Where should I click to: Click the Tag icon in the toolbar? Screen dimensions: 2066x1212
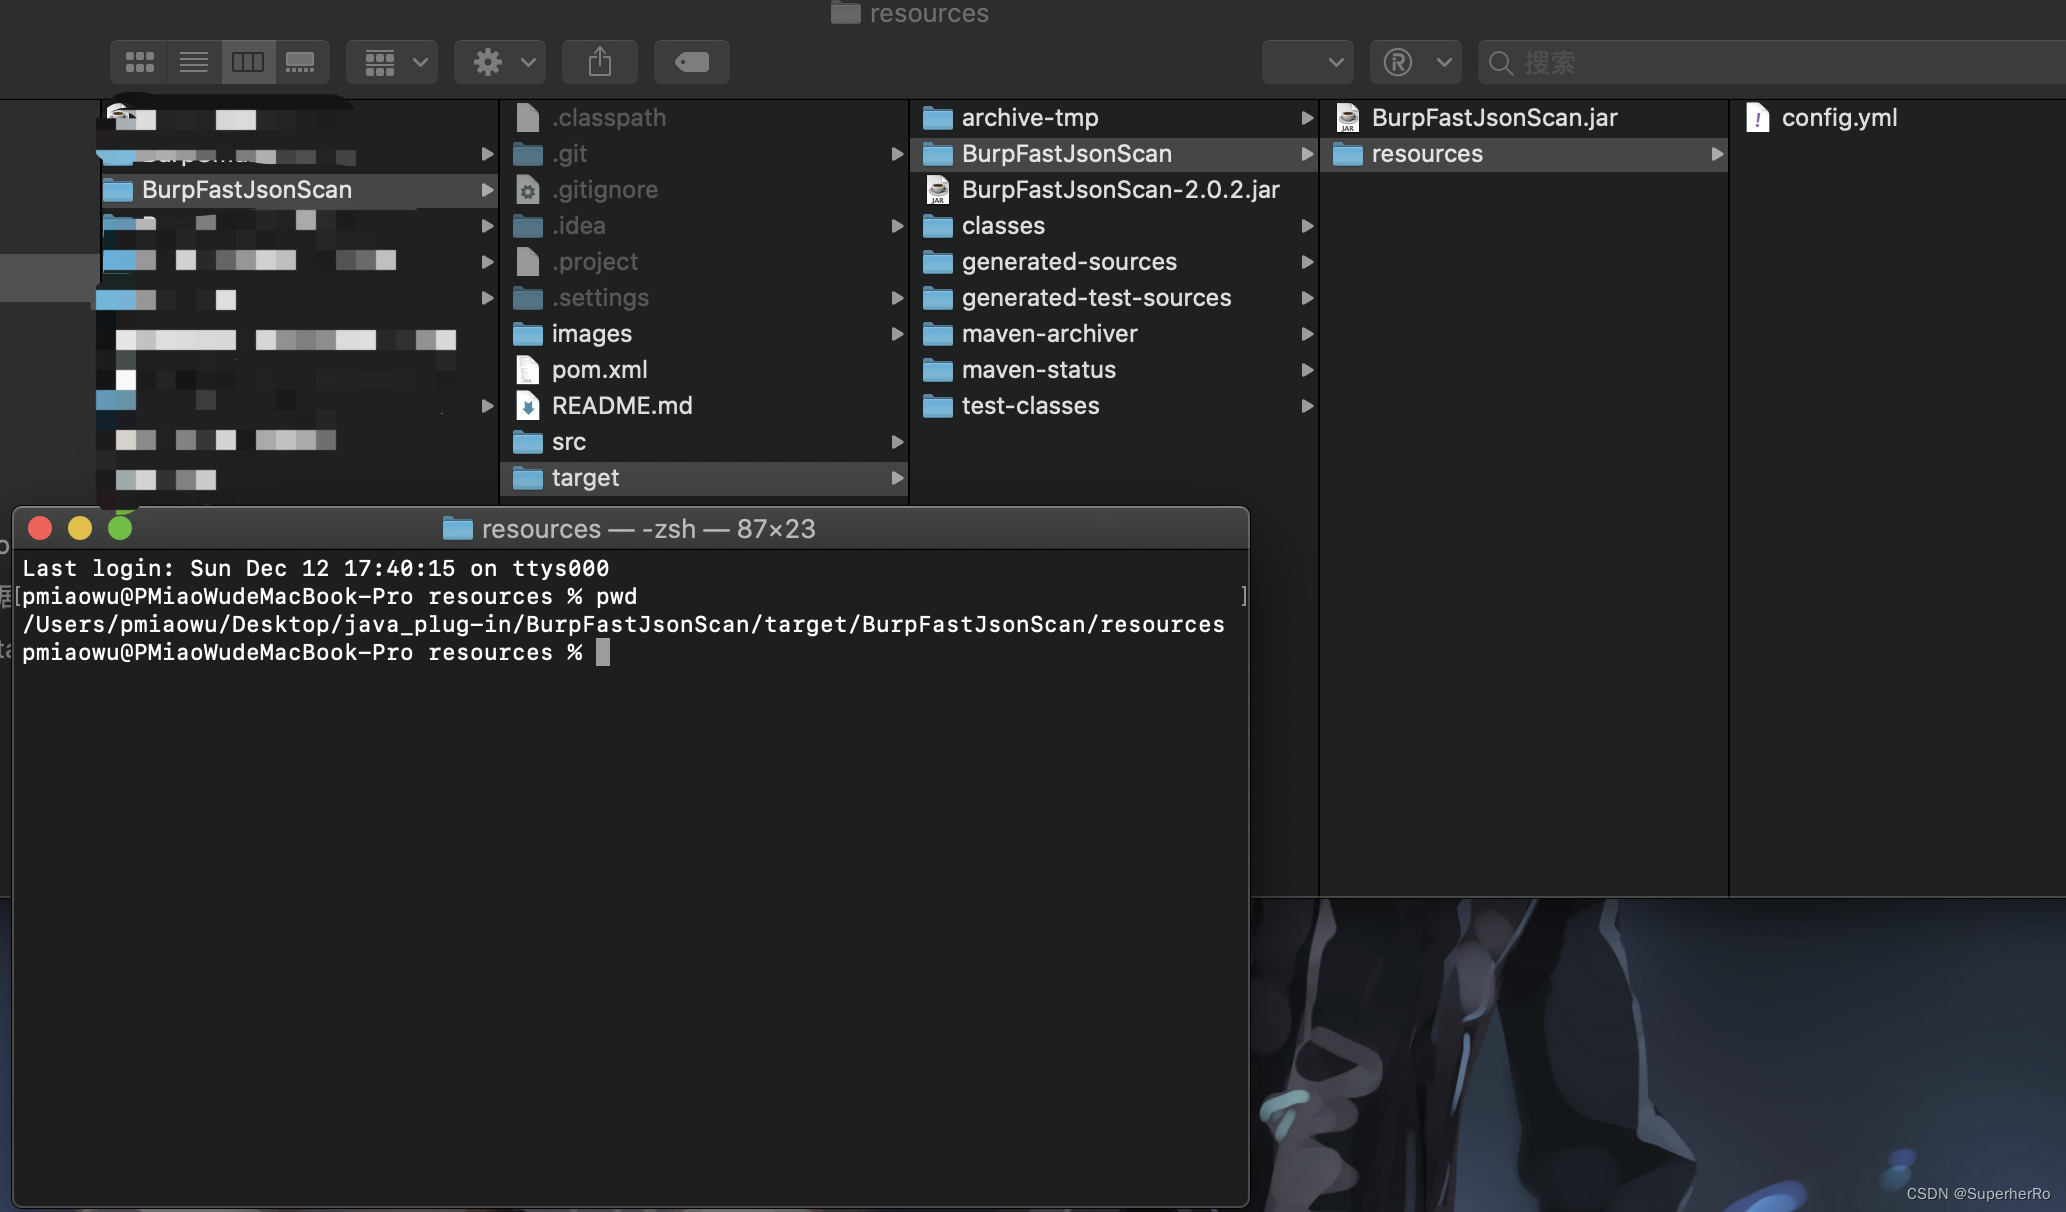pyautogui.click(x=691, y=61)
